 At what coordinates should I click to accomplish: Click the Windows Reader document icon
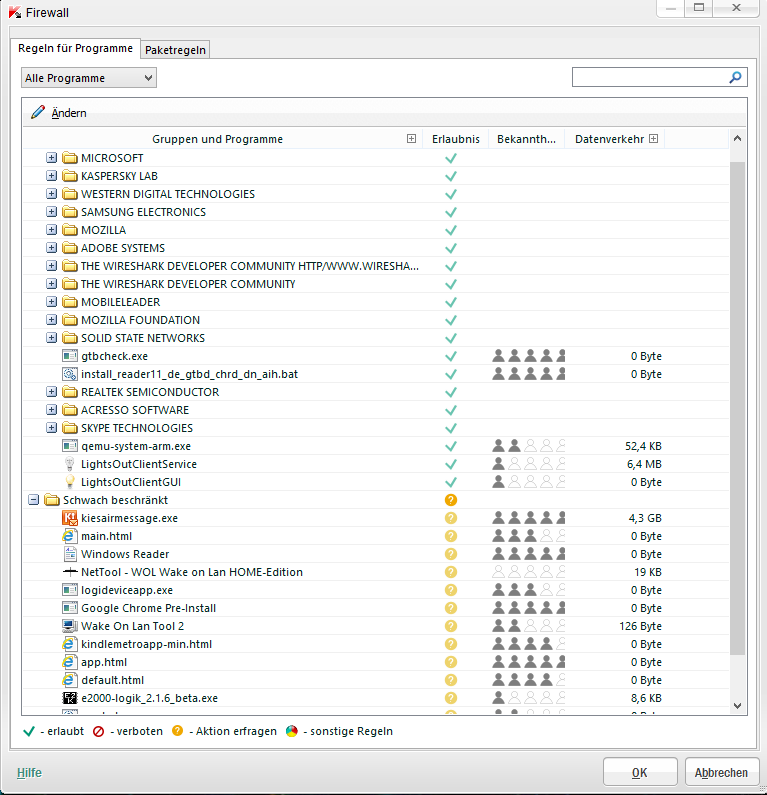pyautogui.click(x=69, y=554)
